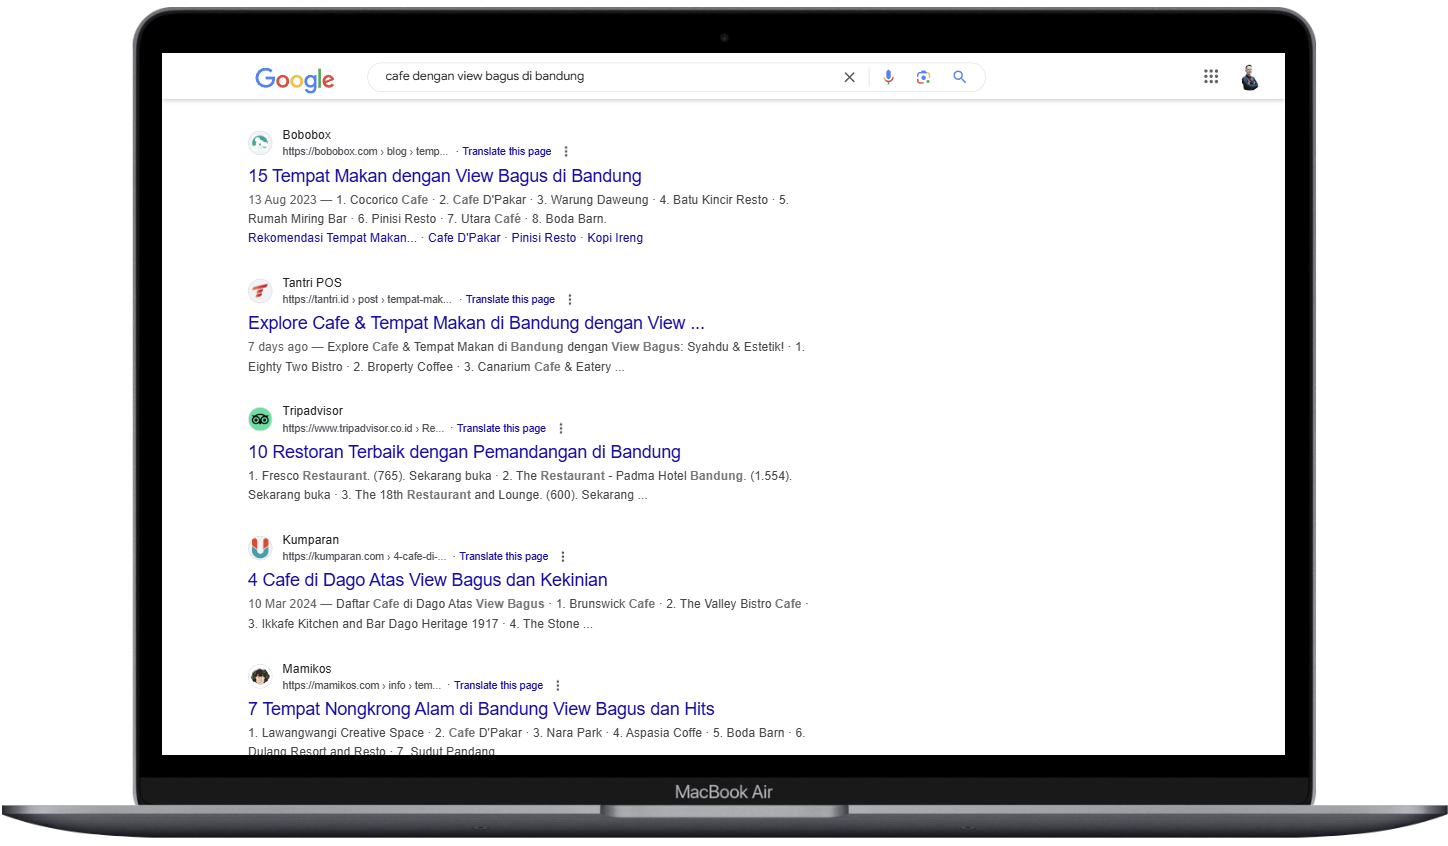Click the '13 Aug 2023' snippet date
This screenshot has height=846, width=1448.
tap(282, 200)
